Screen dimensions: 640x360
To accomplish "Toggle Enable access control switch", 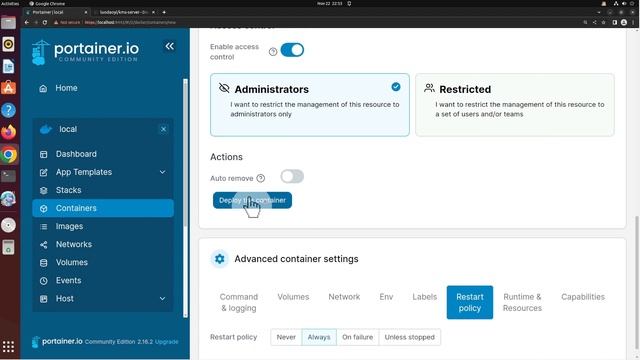I will click(x=292, y=50).
